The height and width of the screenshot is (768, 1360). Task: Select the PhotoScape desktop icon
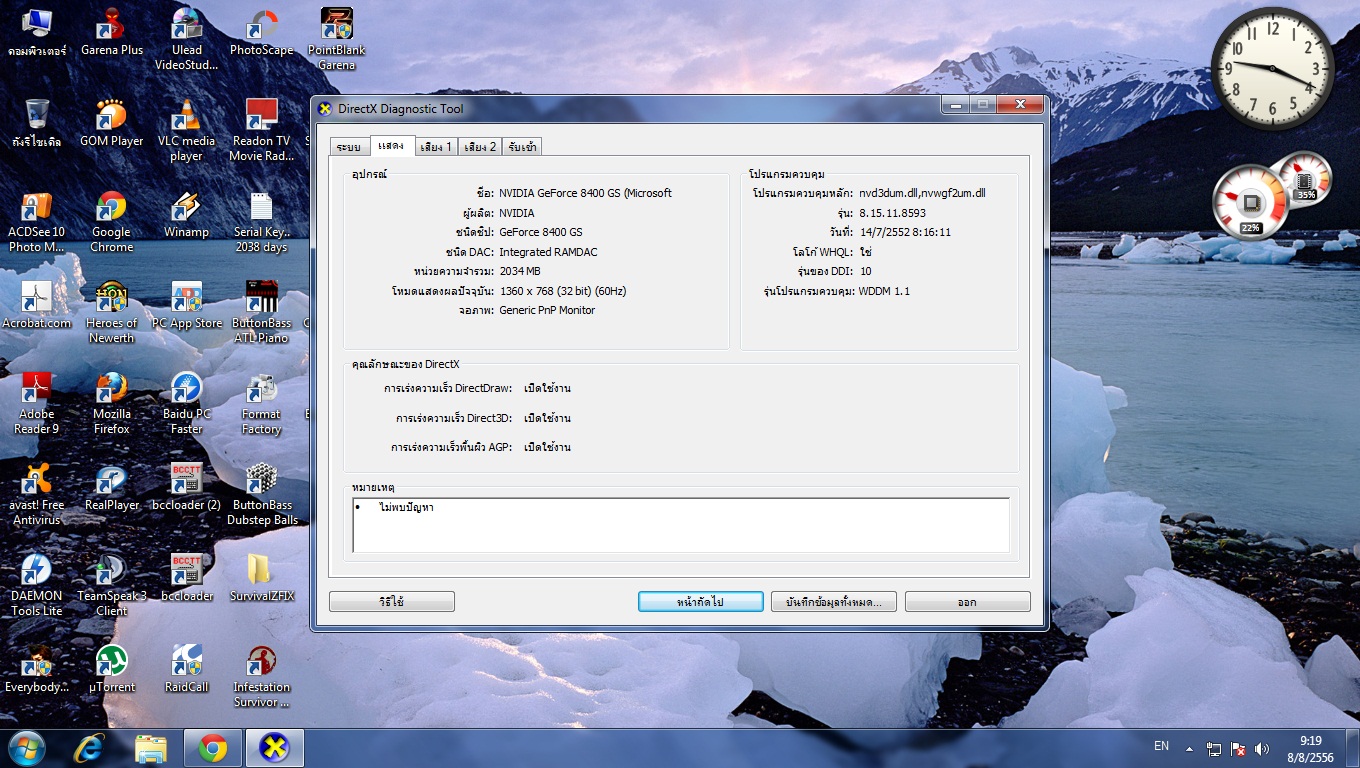(262, 32)
